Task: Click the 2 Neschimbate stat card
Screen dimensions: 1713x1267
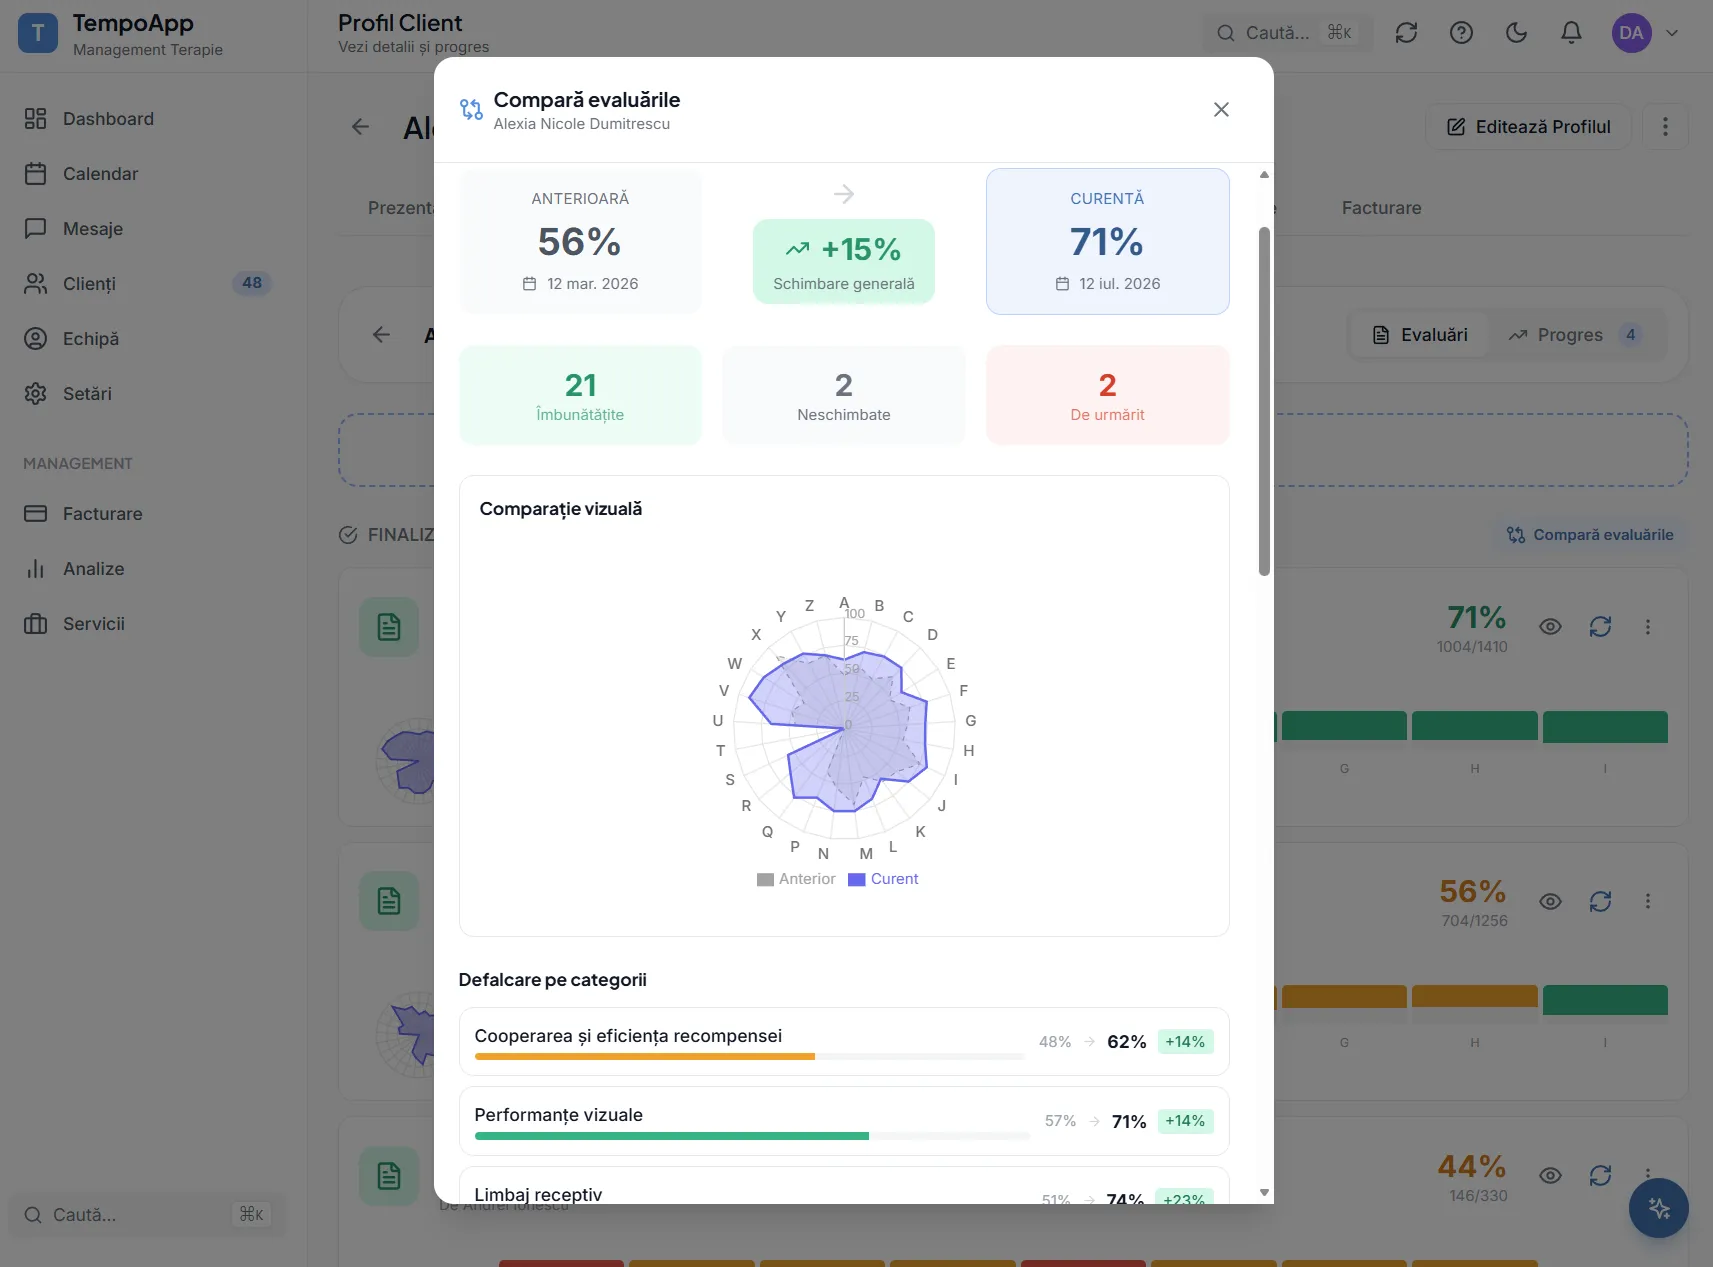Action: tap(844, 395)
